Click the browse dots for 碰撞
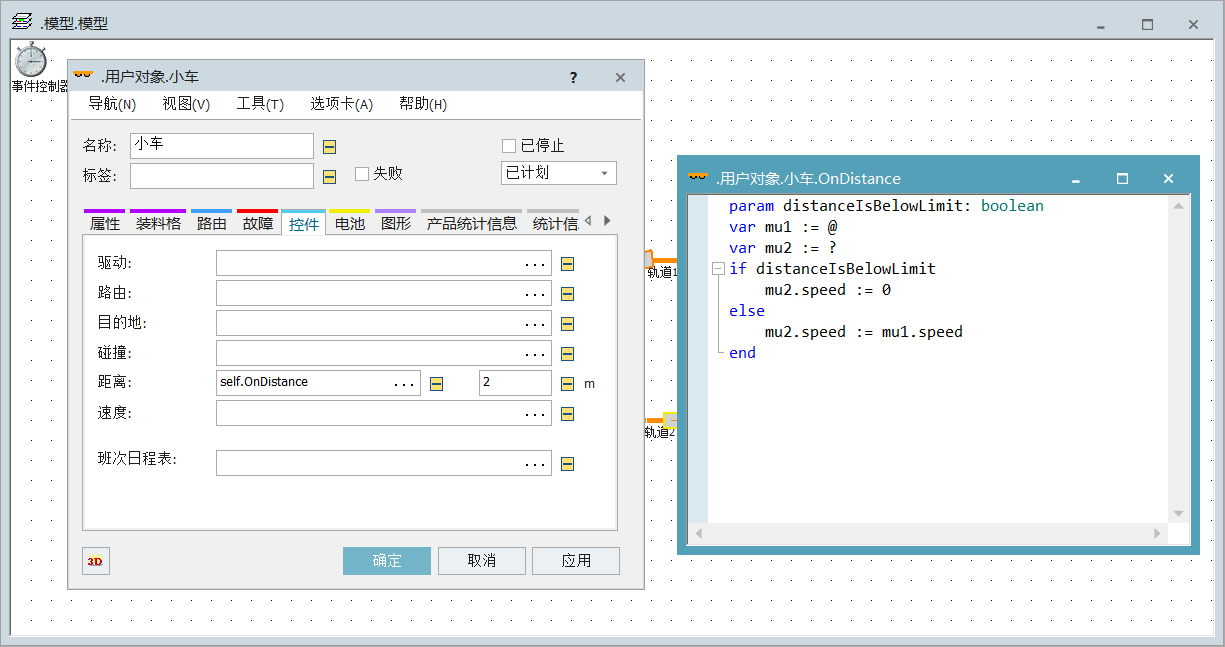The width and height of the screenshot is (1225, 647). pyautogui.click(x=536, y=354)
